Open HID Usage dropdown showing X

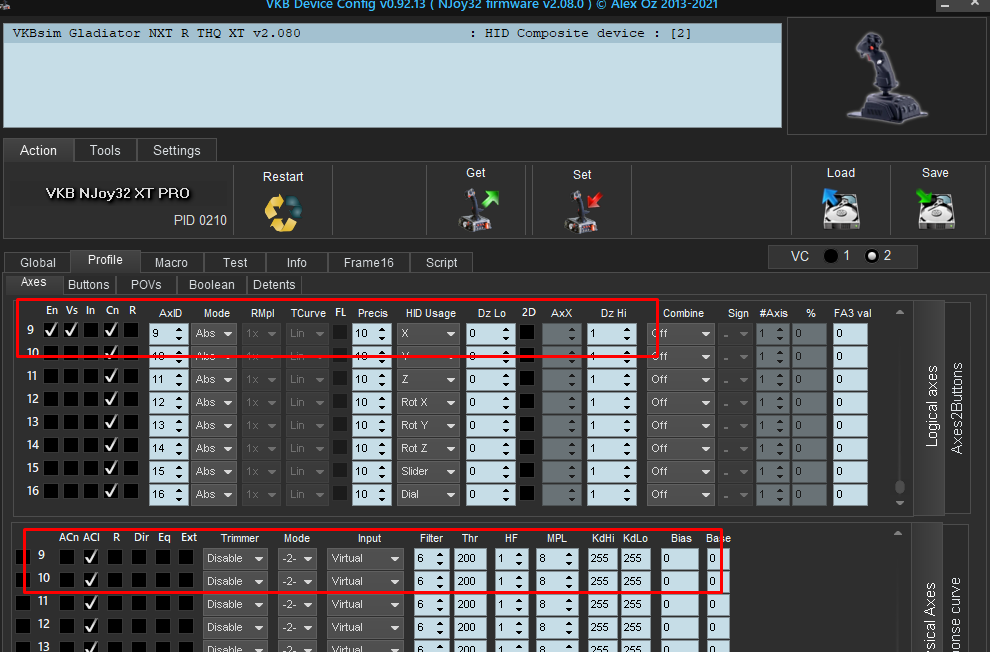[427, 333]
